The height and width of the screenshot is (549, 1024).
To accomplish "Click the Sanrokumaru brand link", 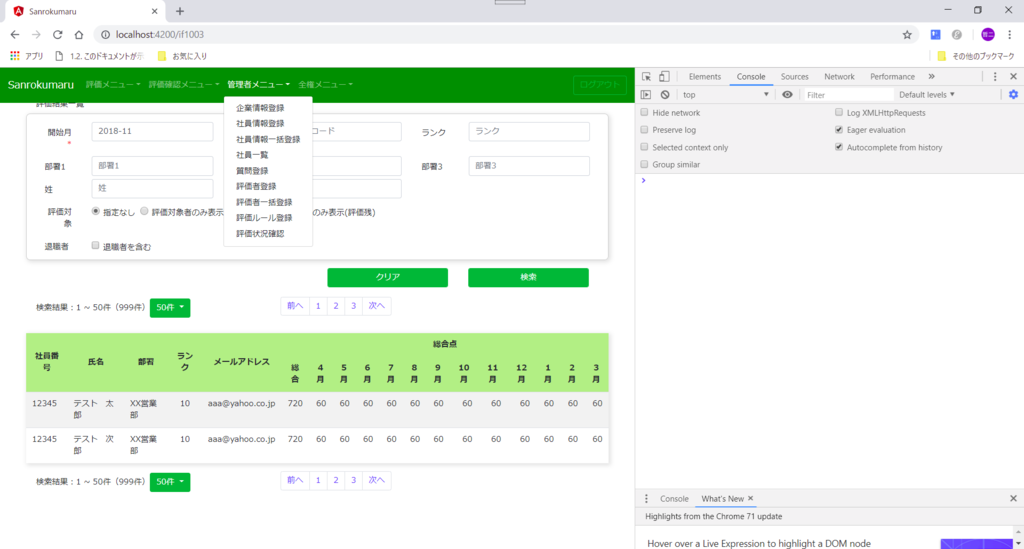I will click(40, 85).
